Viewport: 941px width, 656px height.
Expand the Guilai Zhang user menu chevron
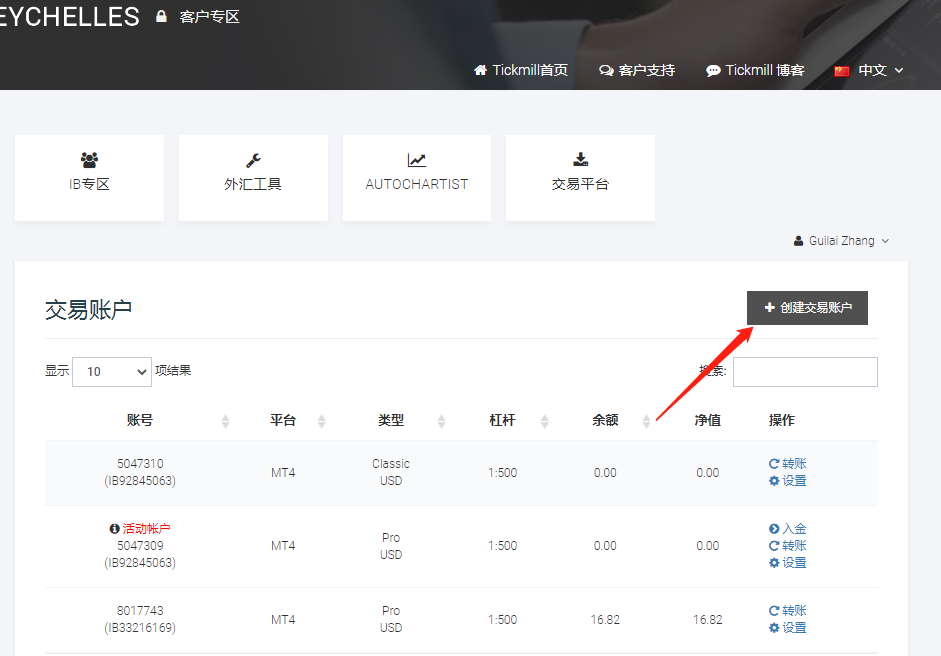885,241
